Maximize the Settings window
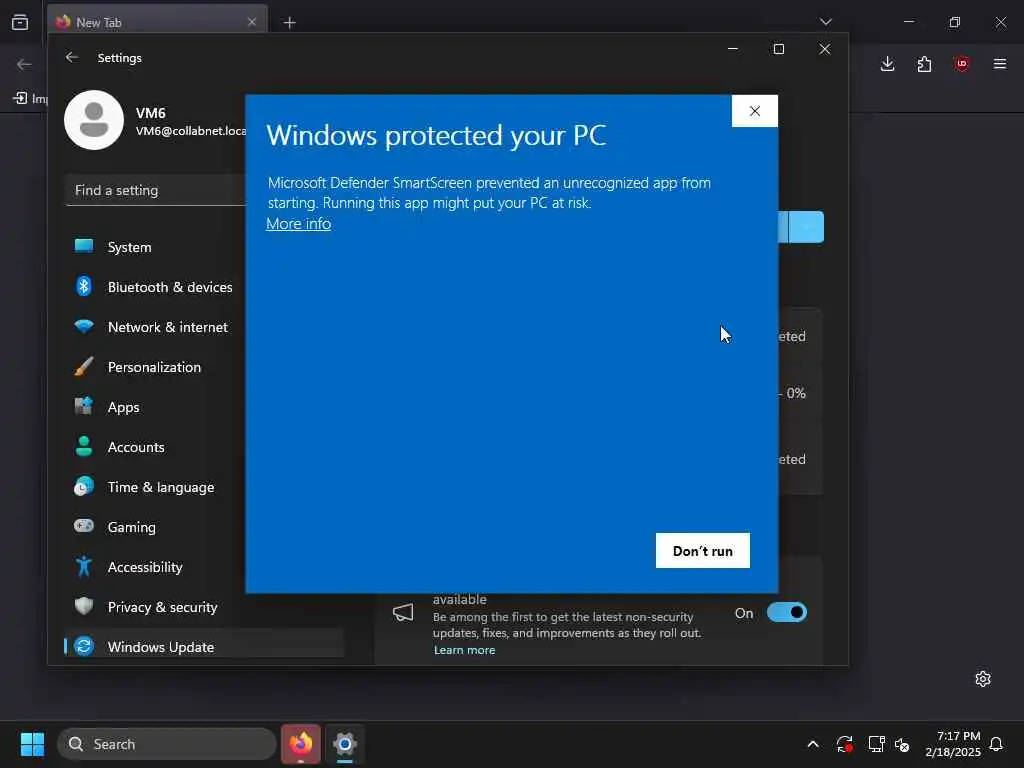The height and width of the screenshot is (768, 1024). (x=778, y=49)
